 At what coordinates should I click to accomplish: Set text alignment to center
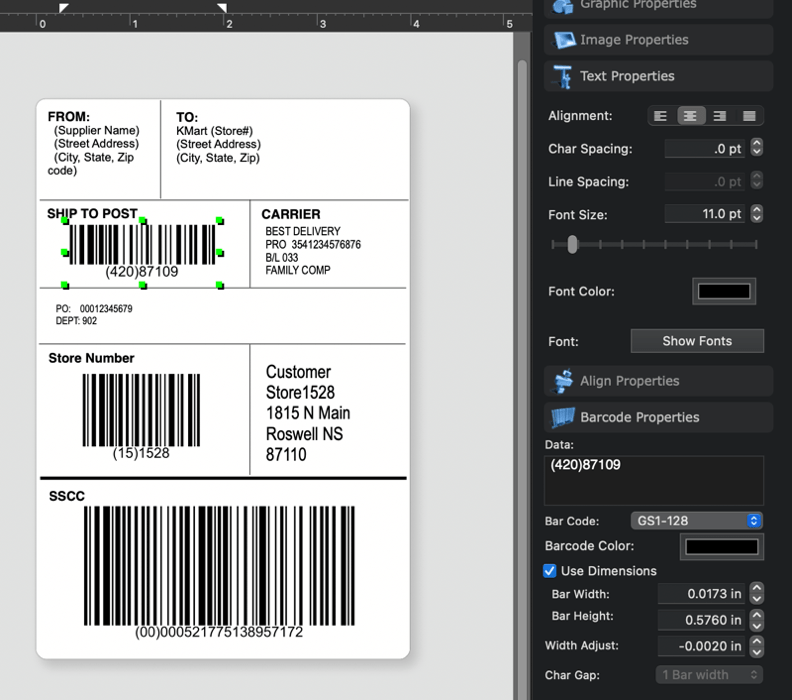click(690, 116)
